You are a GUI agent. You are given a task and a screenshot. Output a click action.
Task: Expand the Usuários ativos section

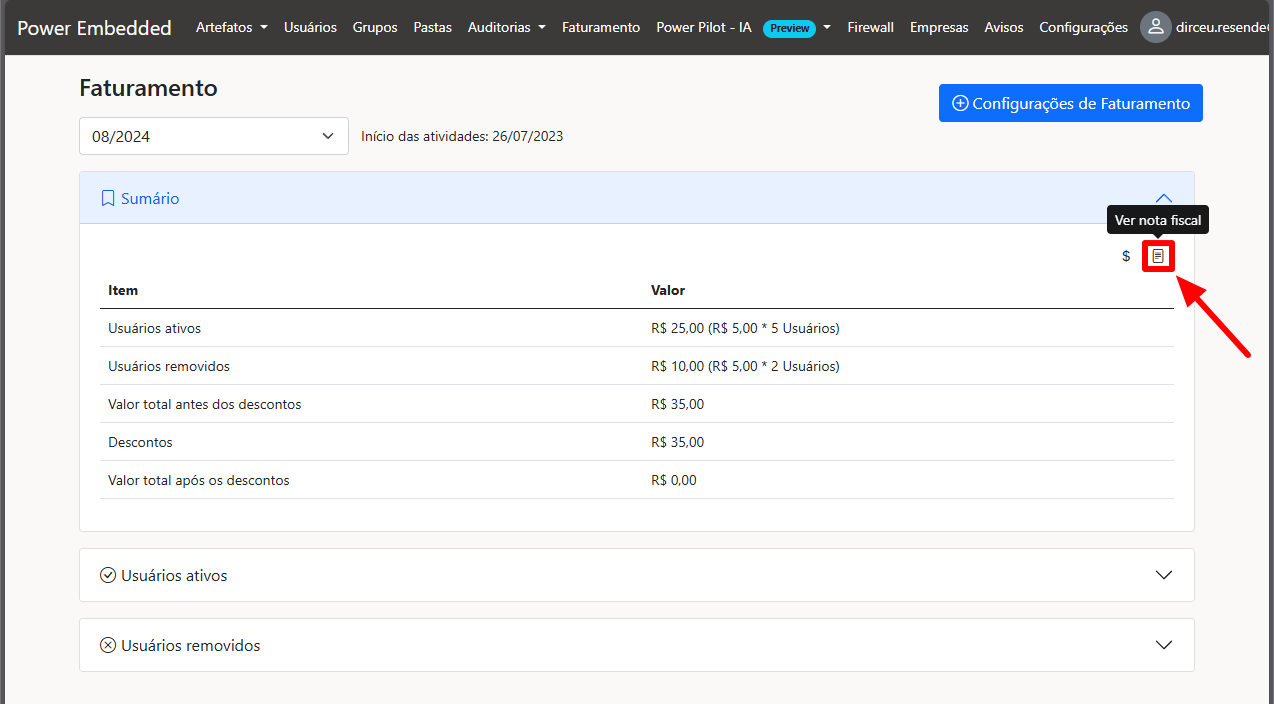pos(1163,575)
